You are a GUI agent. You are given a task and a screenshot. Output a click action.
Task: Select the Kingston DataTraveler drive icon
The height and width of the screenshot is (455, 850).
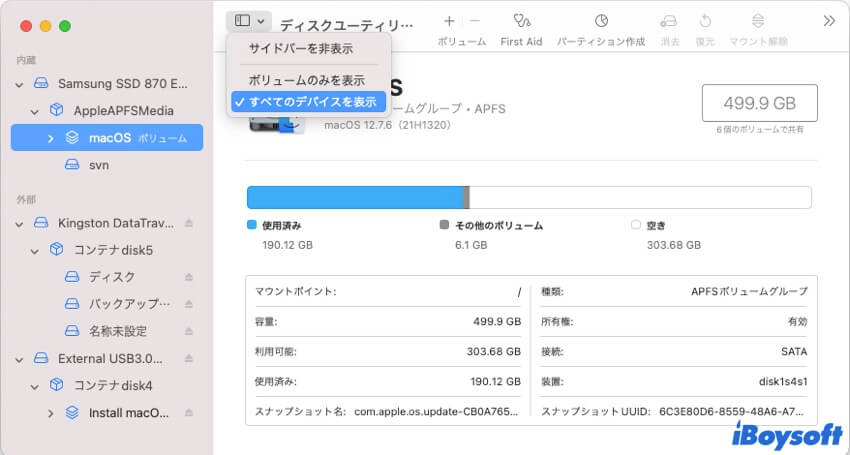tap(41, 223)
